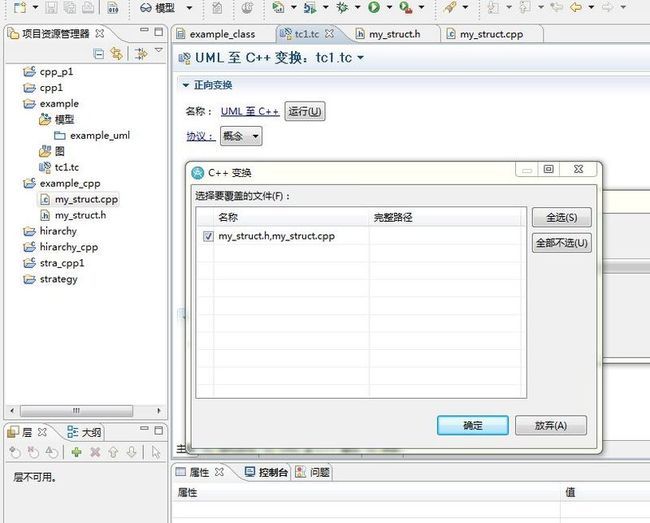Switch to the example_class editor tab
This screenshot has width=650, height=523.
click(222, 34)
